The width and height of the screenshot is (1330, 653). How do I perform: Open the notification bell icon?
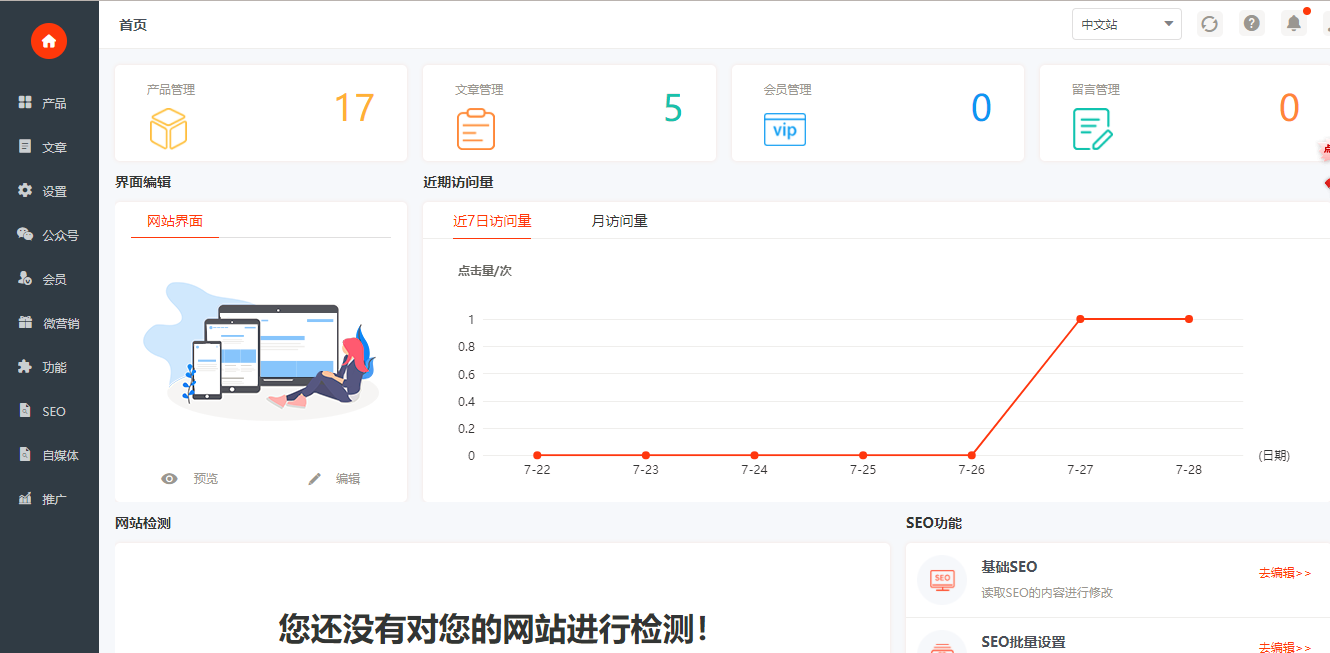[1294, 23]
